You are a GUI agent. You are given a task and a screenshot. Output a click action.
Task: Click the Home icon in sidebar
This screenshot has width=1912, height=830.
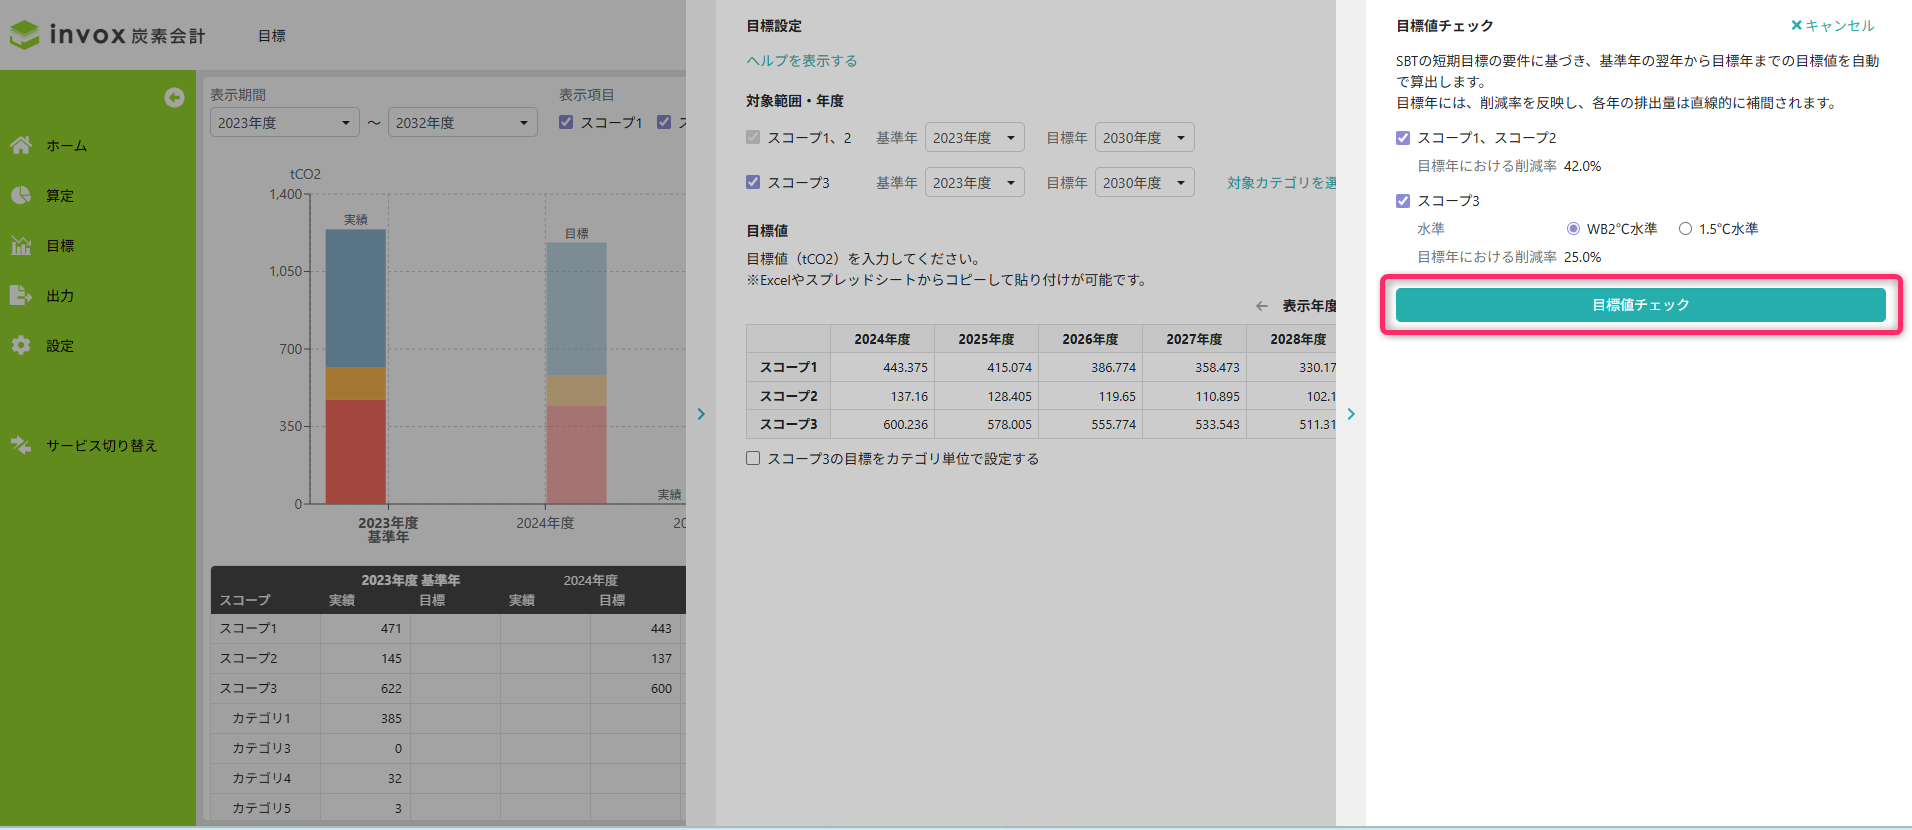coord(21,145)
